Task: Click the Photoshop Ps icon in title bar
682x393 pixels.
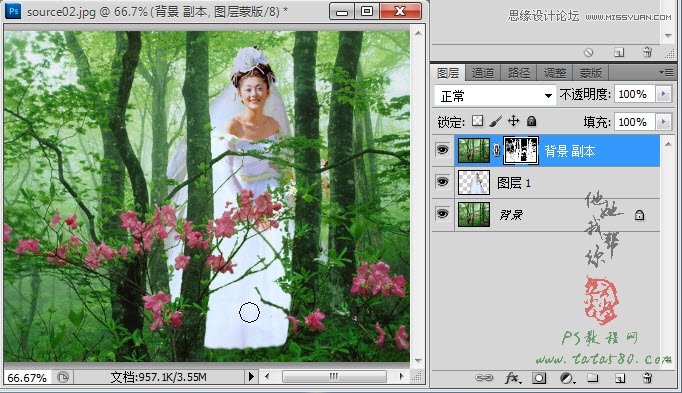Action: coord(13,10)
